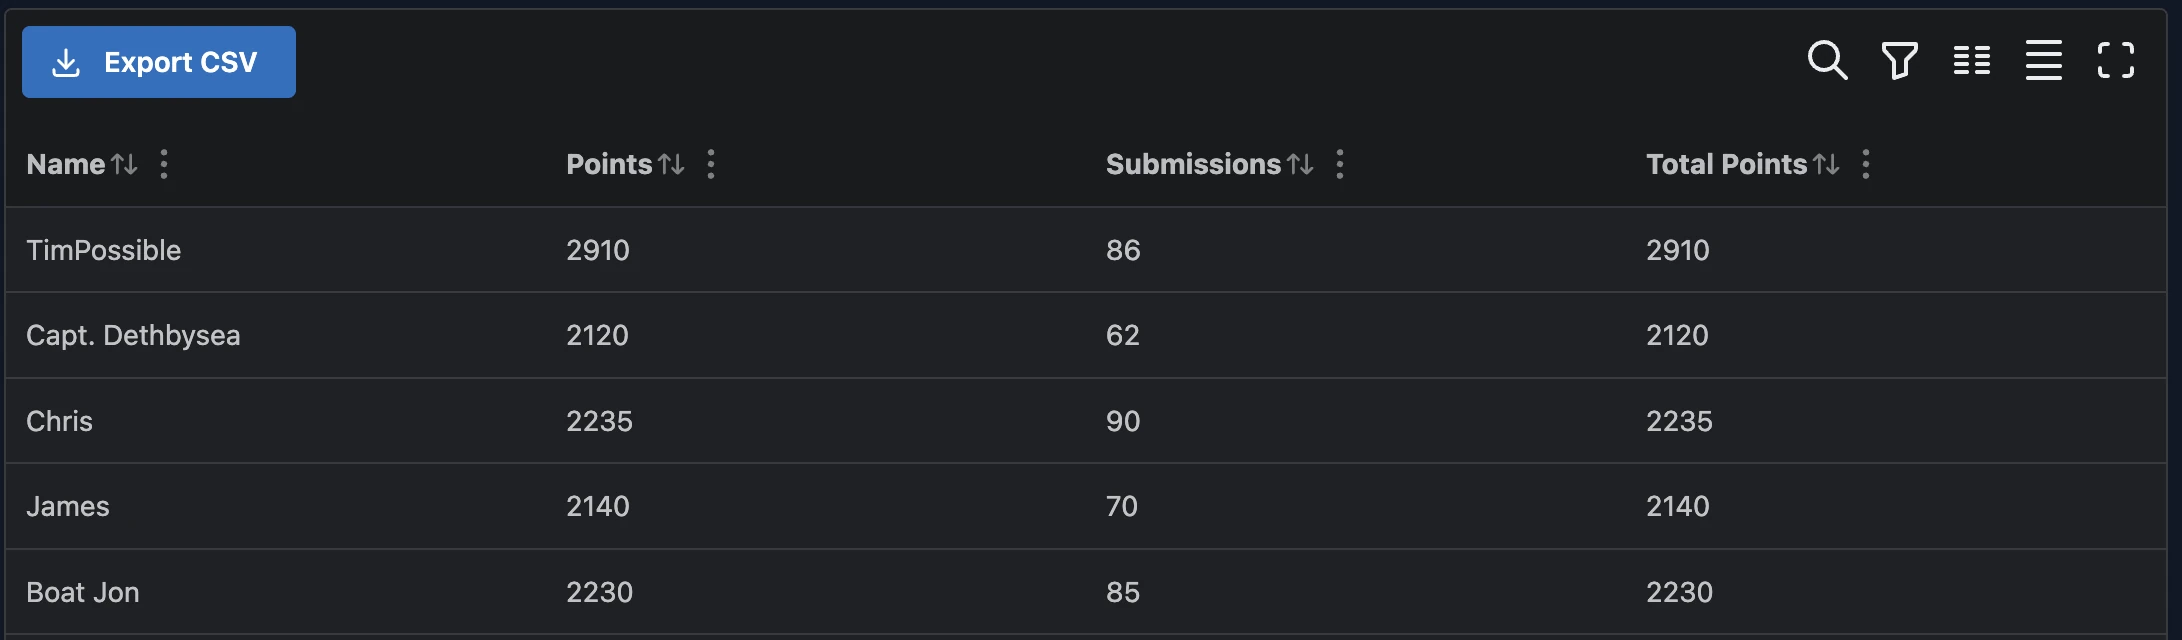Open the Points column options menu
2182x640 pixels.
coord(710,164)
